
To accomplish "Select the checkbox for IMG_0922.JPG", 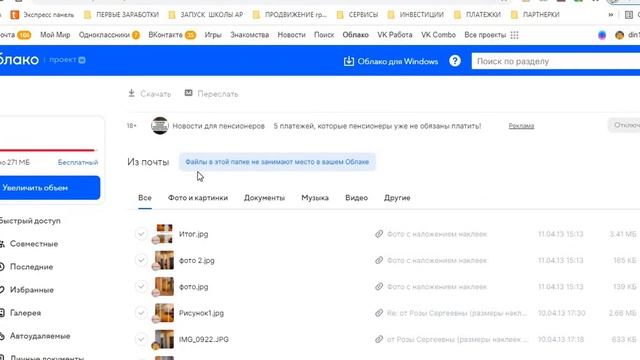I will coord(141,339).
